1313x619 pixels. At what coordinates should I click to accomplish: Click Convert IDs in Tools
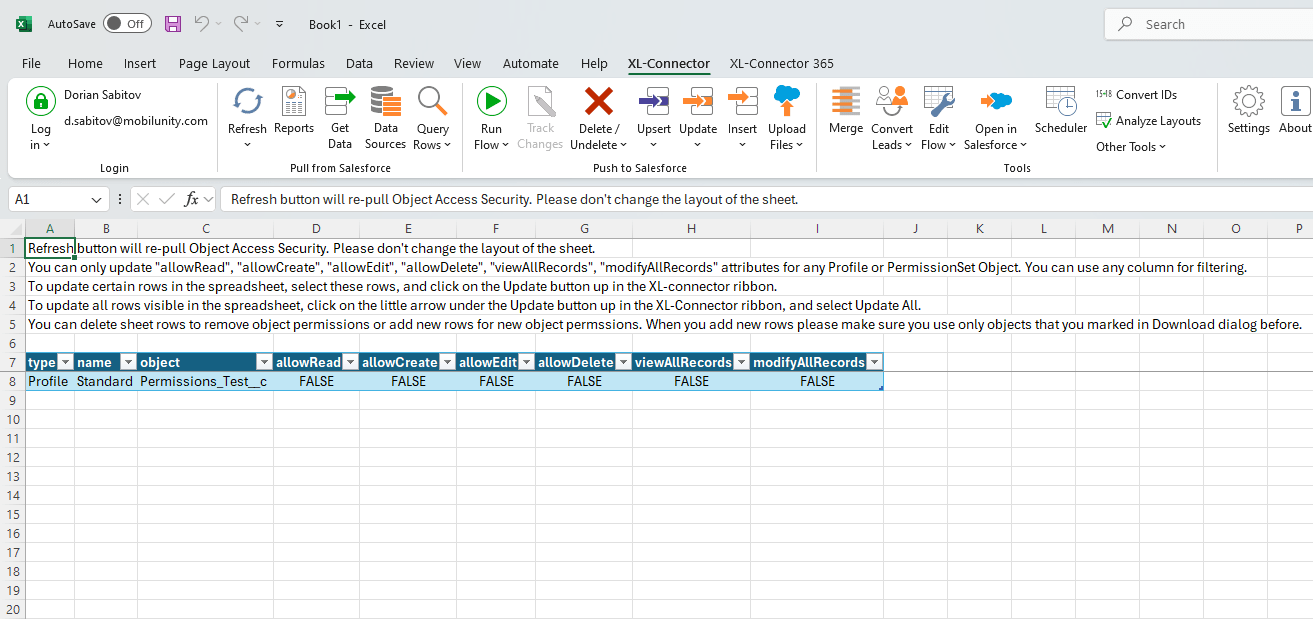click(x=1136, y=95)
